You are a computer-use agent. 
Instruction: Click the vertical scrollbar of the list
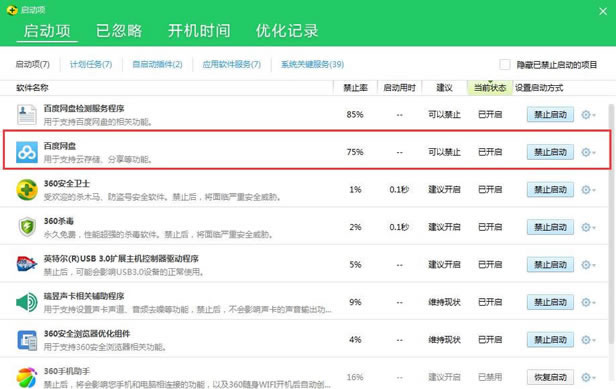(x=611, y=224)
